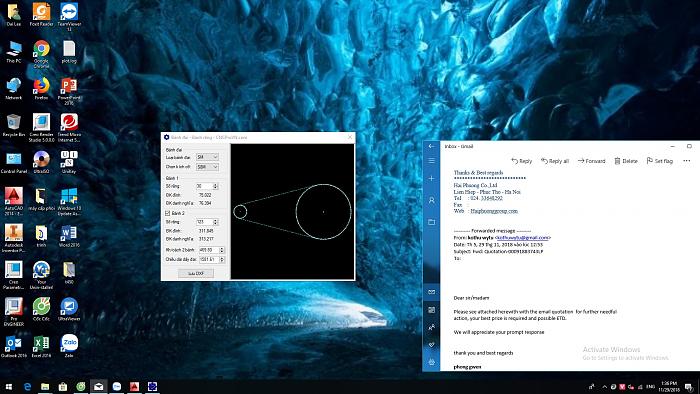
Task: Open the Network desktop icon
Action: 13,88
